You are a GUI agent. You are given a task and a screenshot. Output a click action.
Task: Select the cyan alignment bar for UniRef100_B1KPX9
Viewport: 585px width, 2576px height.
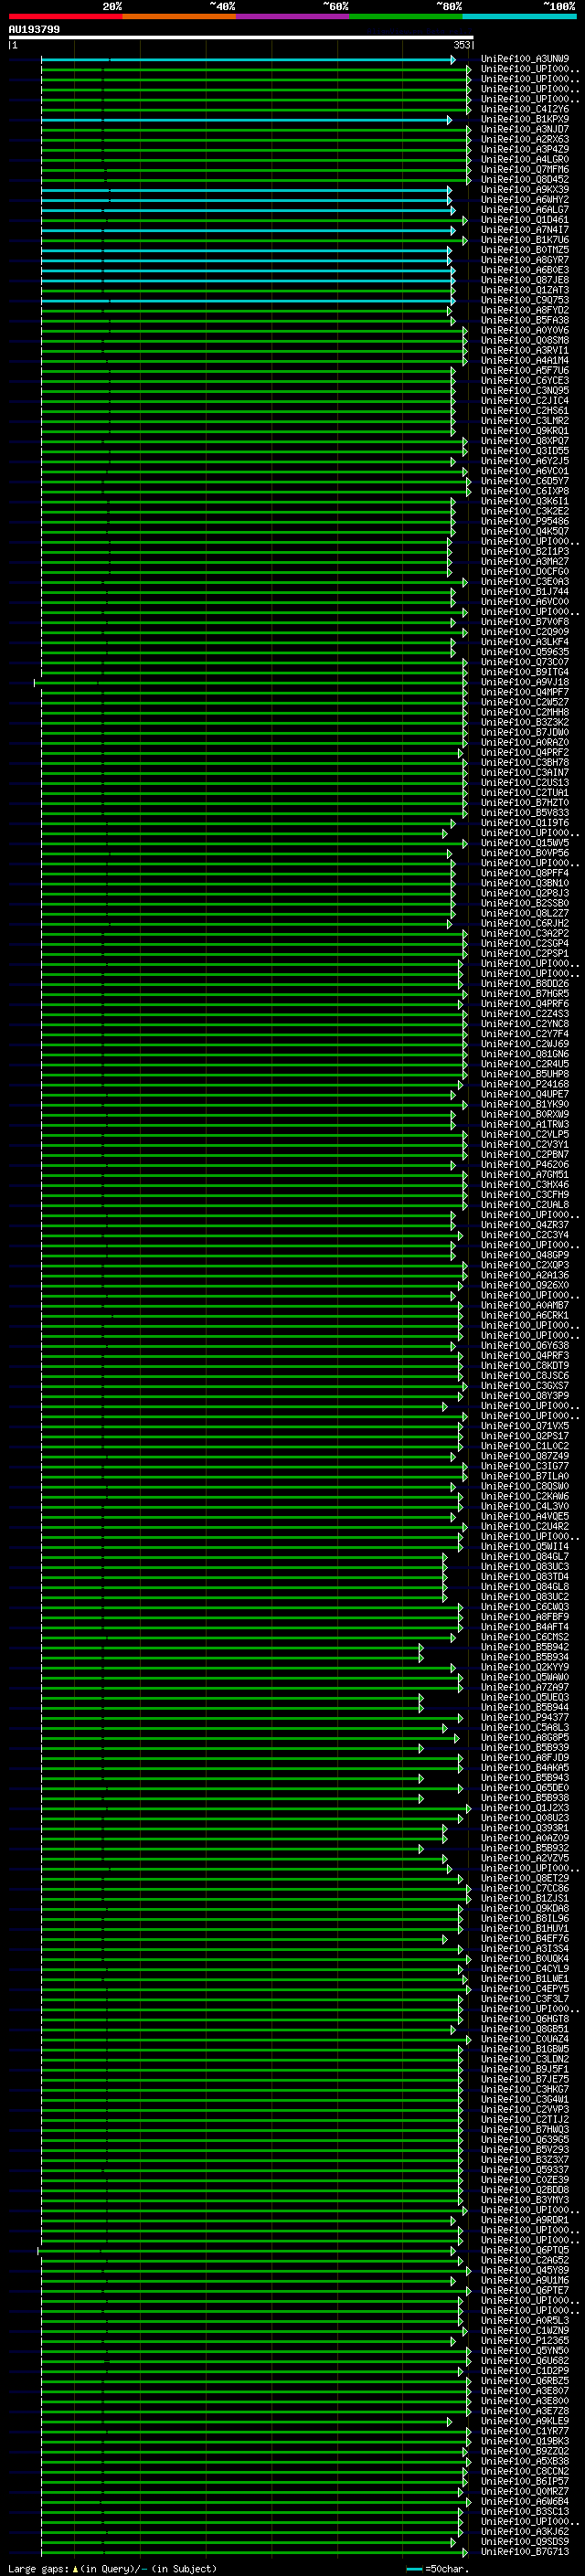pos(246,119)
